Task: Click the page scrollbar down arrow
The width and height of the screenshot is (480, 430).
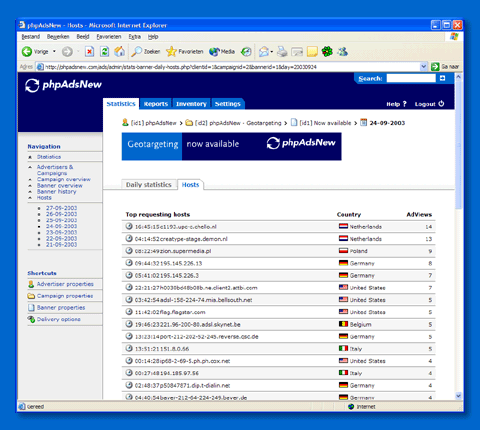Action: click(458, 396)
